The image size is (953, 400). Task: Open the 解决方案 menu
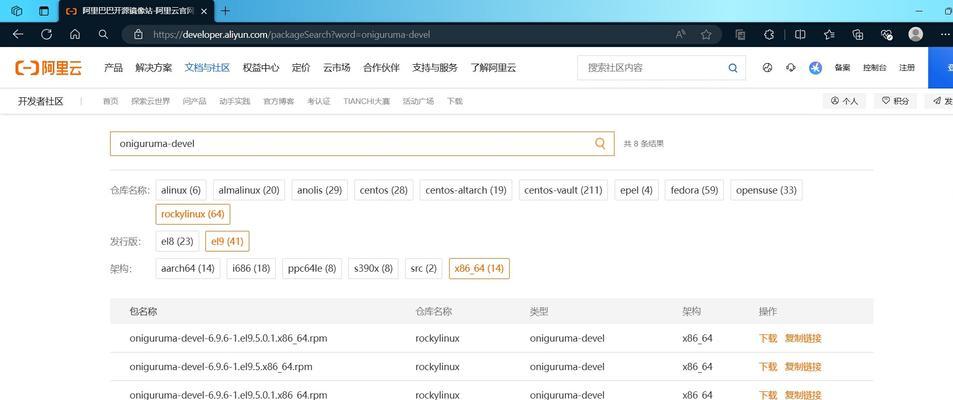(153, 67)
